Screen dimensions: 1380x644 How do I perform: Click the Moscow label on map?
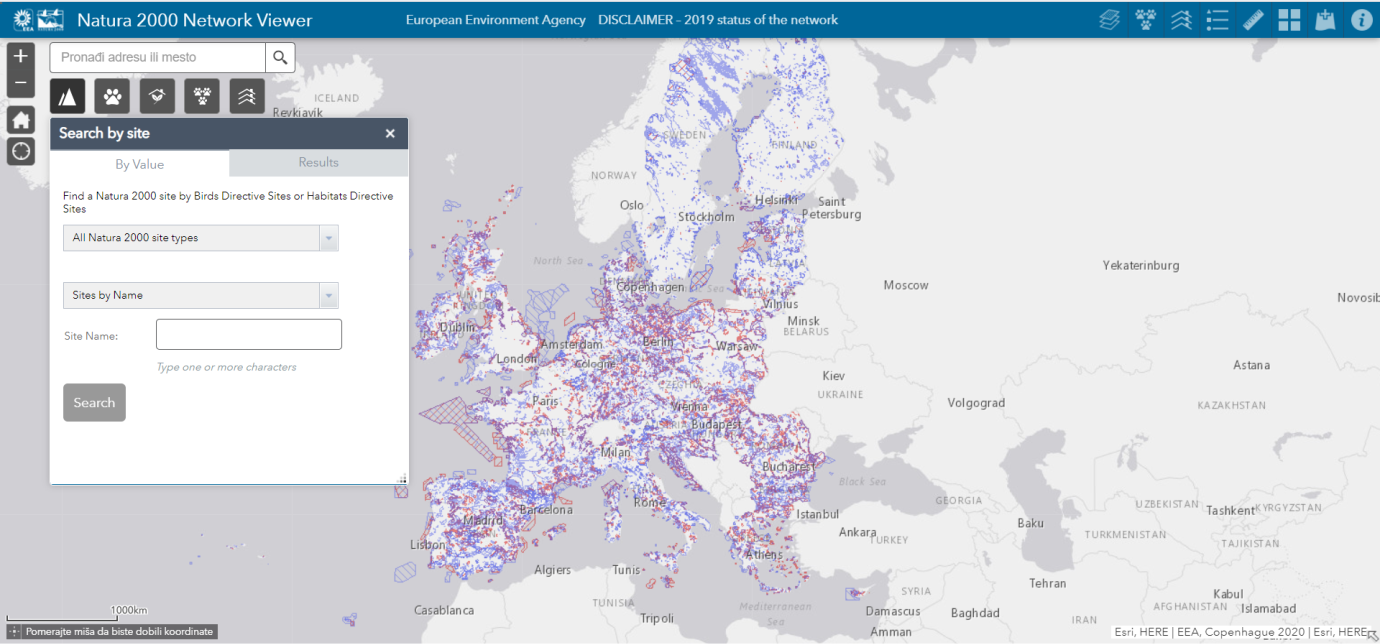click(906, 285)
